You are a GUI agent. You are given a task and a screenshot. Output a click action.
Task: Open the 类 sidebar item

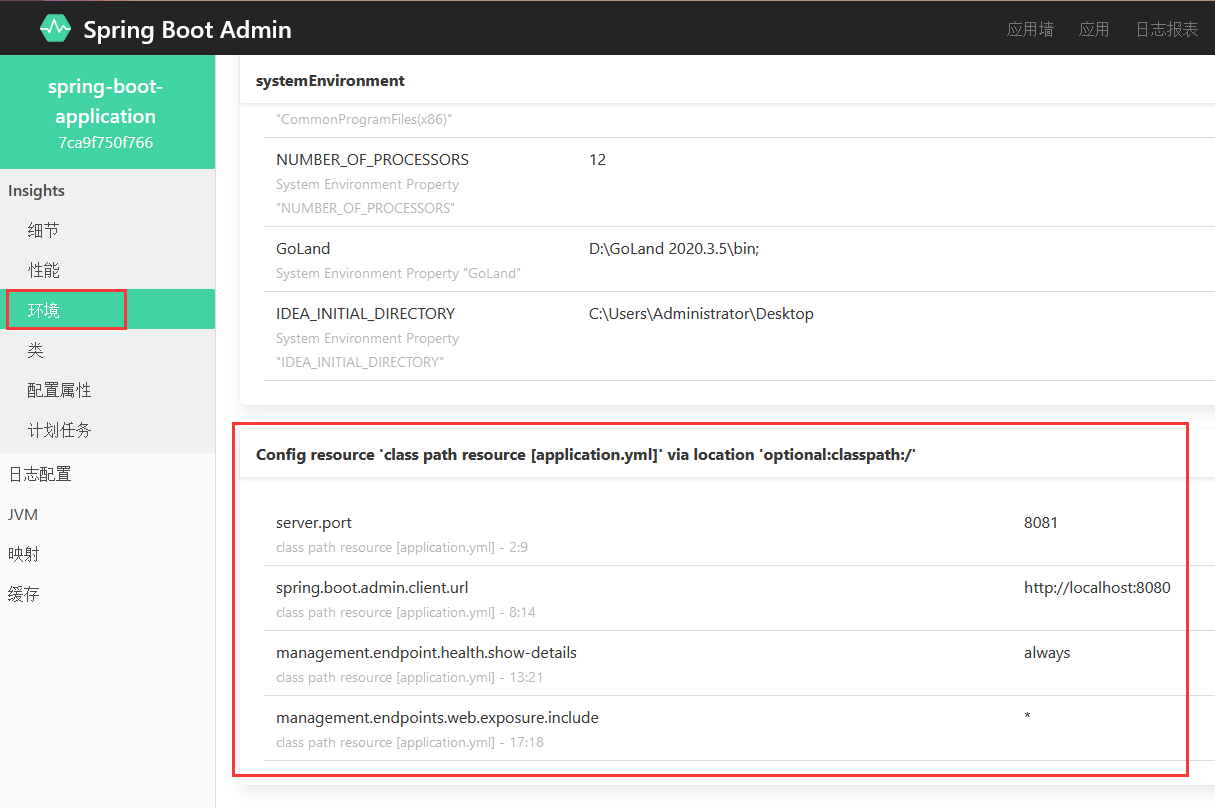point(107,350)
